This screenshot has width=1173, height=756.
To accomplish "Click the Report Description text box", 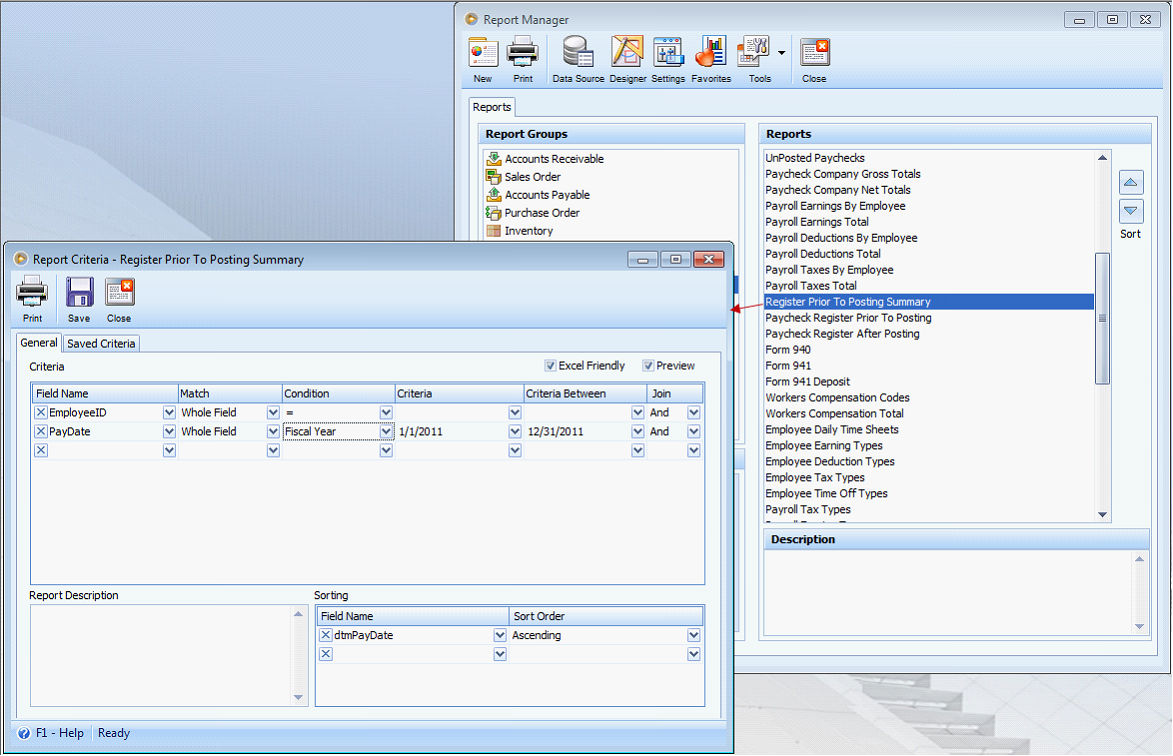I will coord(162,655).
